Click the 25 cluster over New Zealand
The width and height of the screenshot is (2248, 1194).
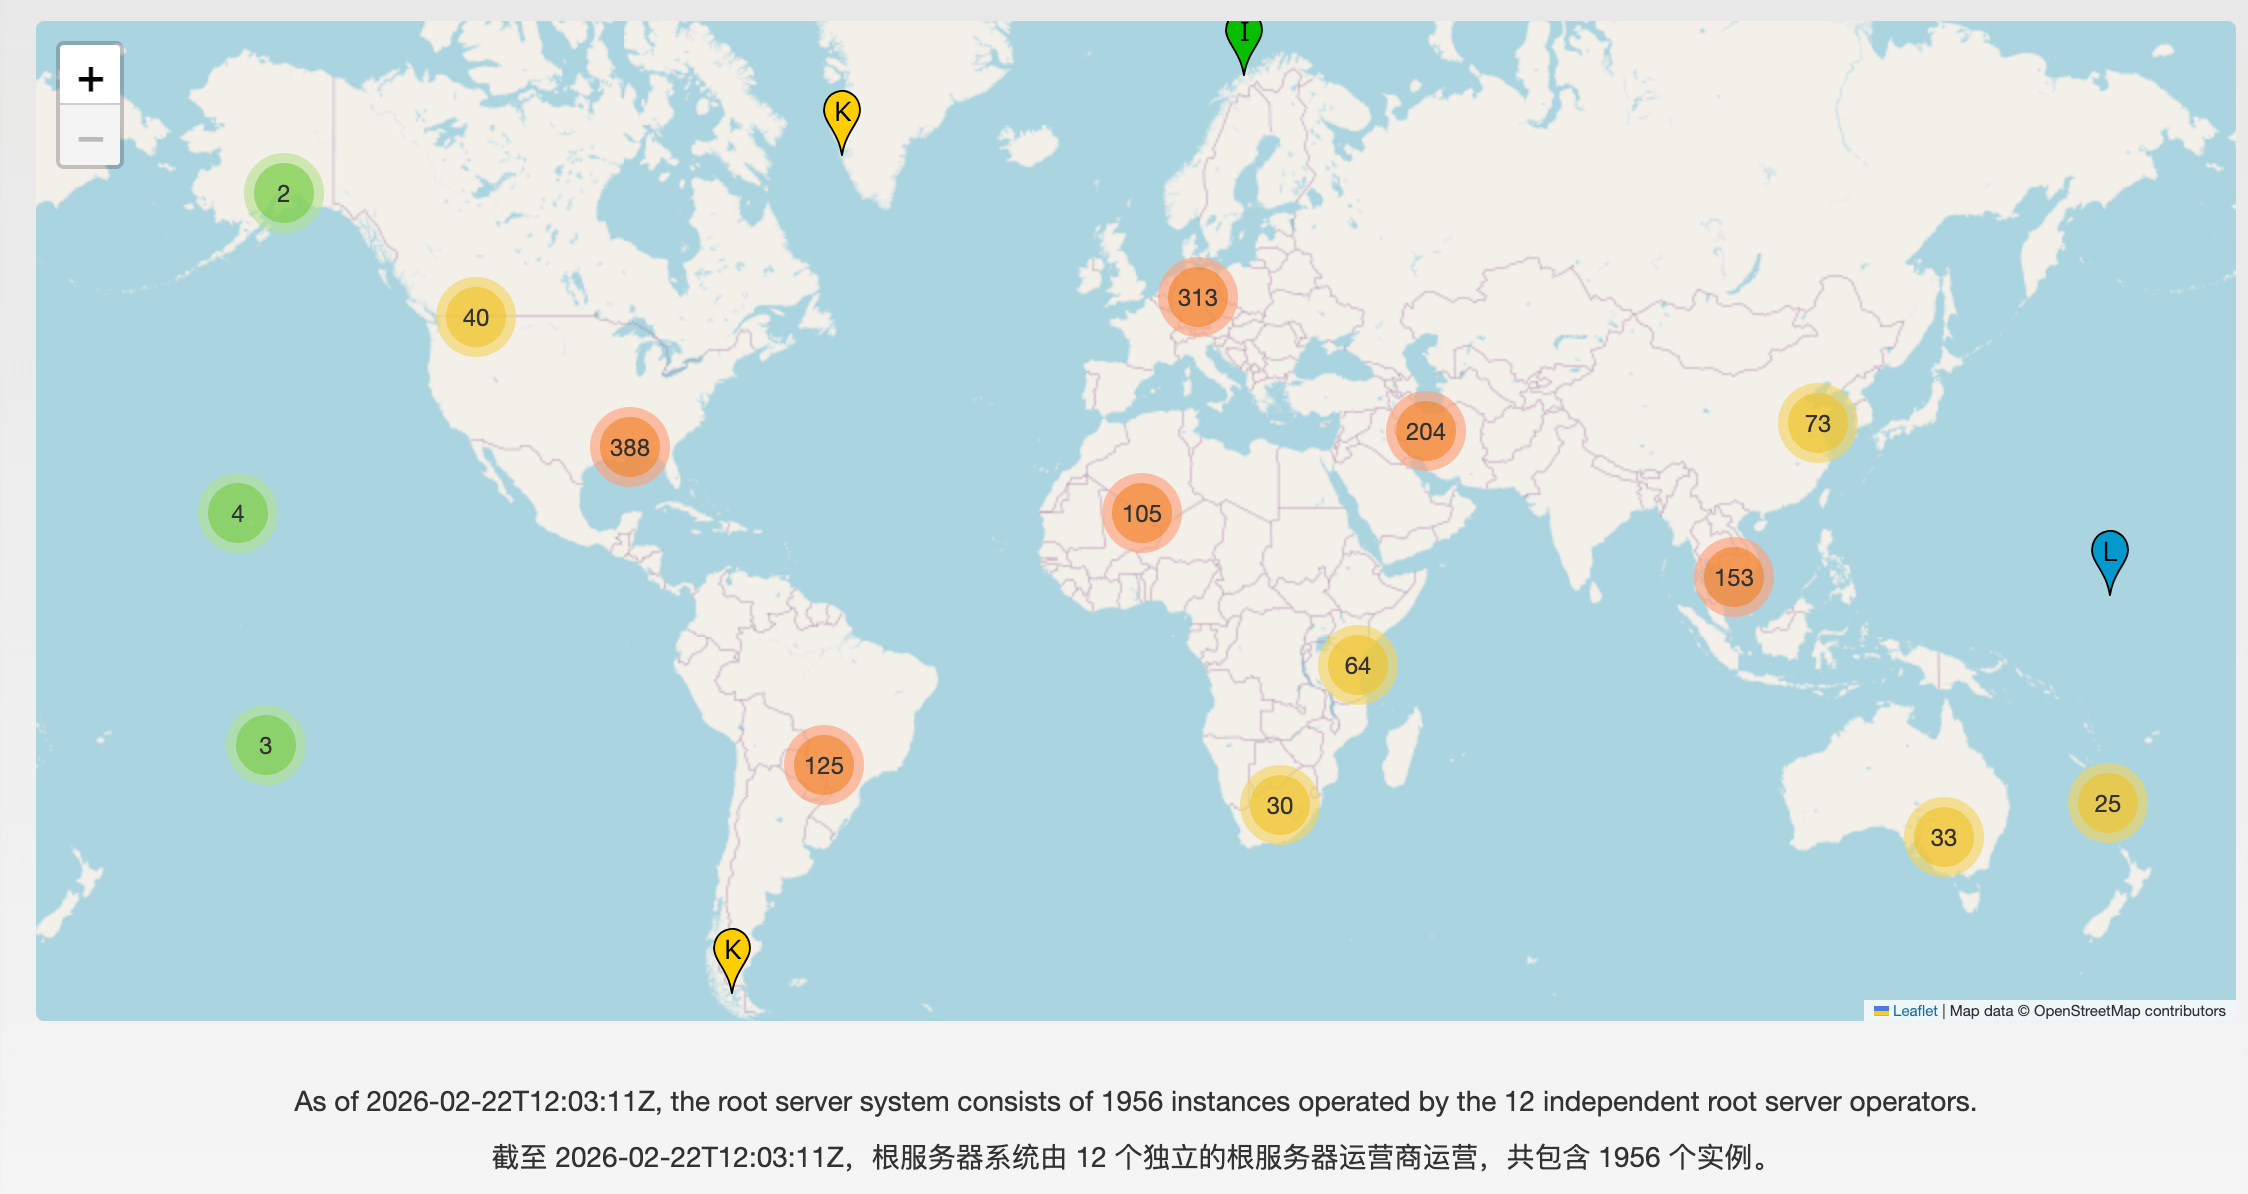coord(2107,802)
